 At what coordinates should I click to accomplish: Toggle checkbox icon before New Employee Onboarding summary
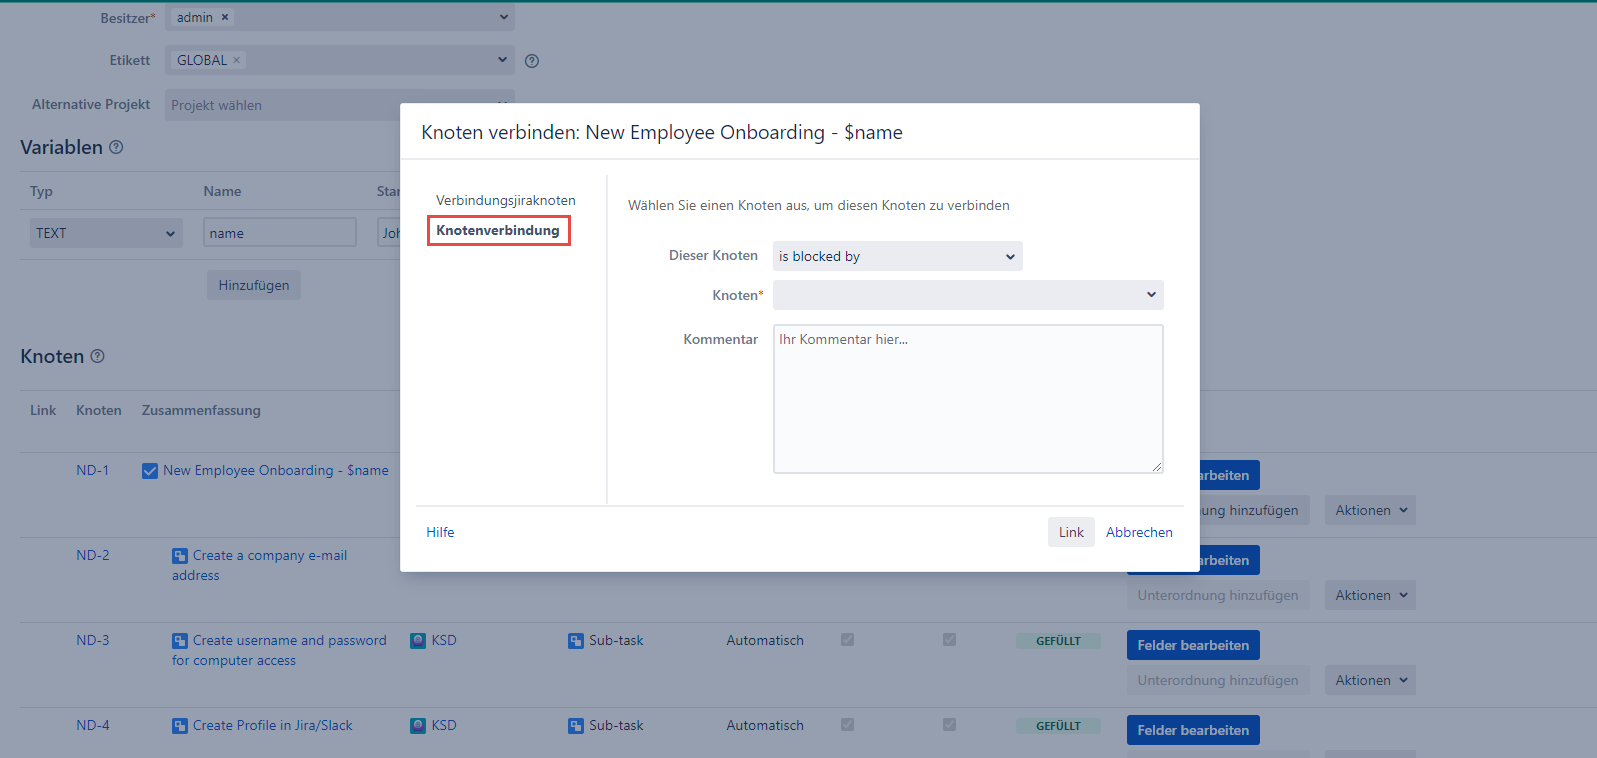point(150,470)
